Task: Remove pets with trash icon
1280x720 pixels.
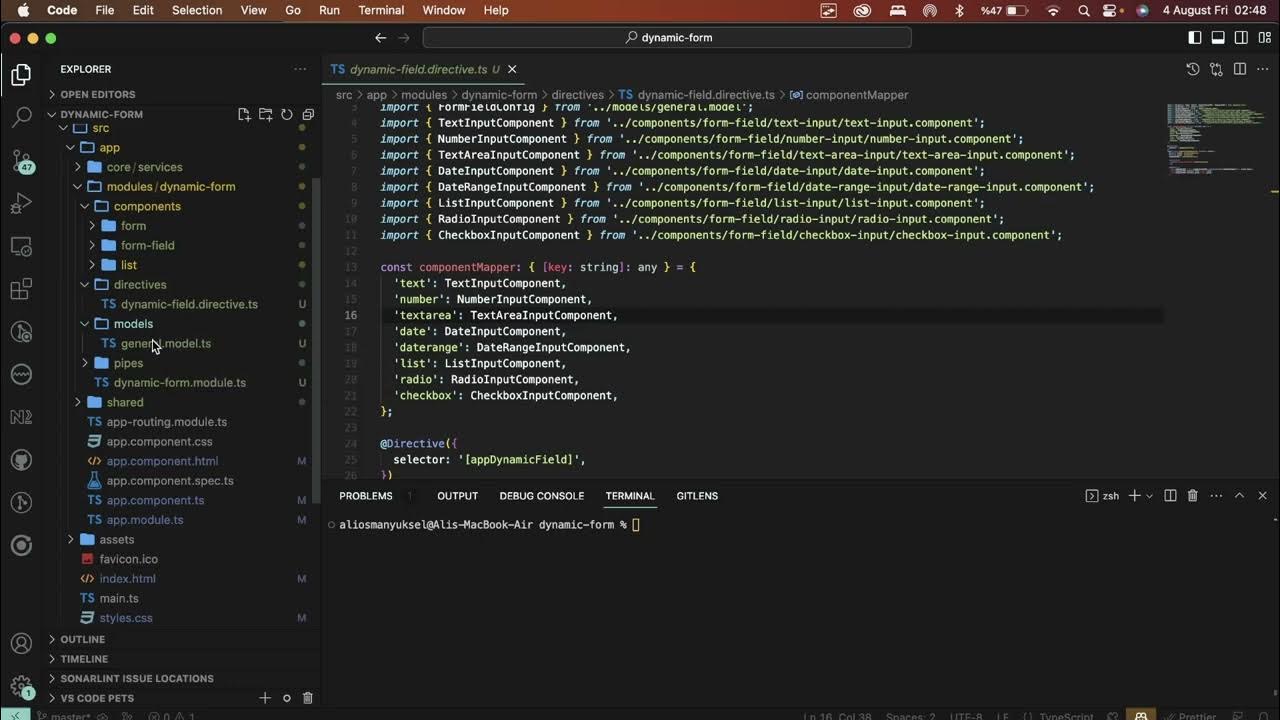Action: coord(308,698)
